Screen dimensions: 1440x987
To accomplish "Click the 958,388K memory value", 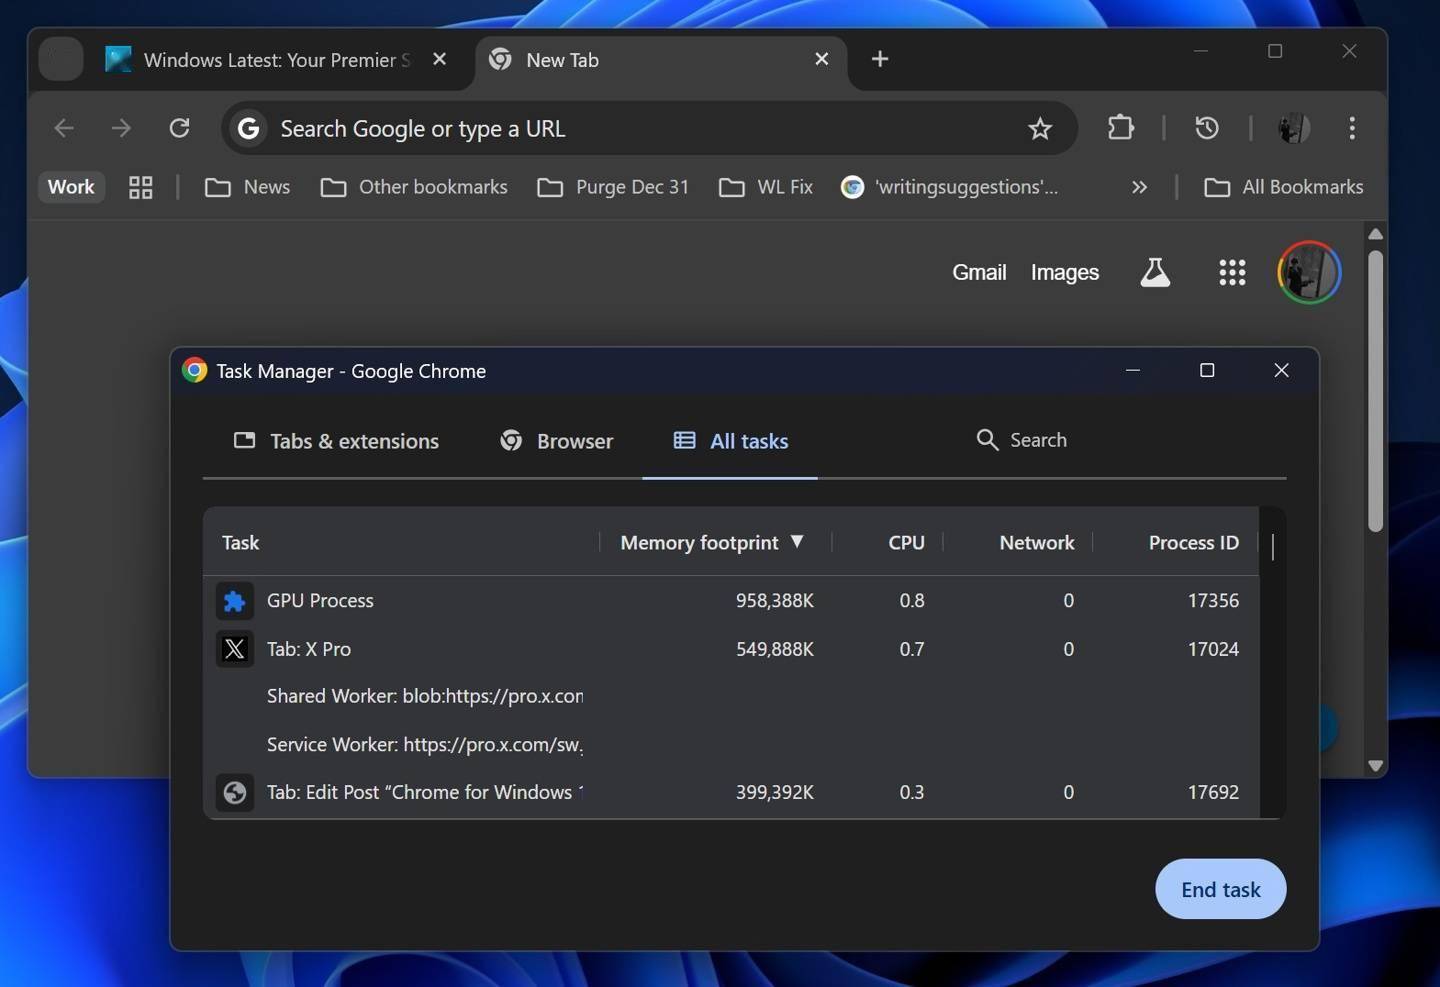I will coord(775,601).
